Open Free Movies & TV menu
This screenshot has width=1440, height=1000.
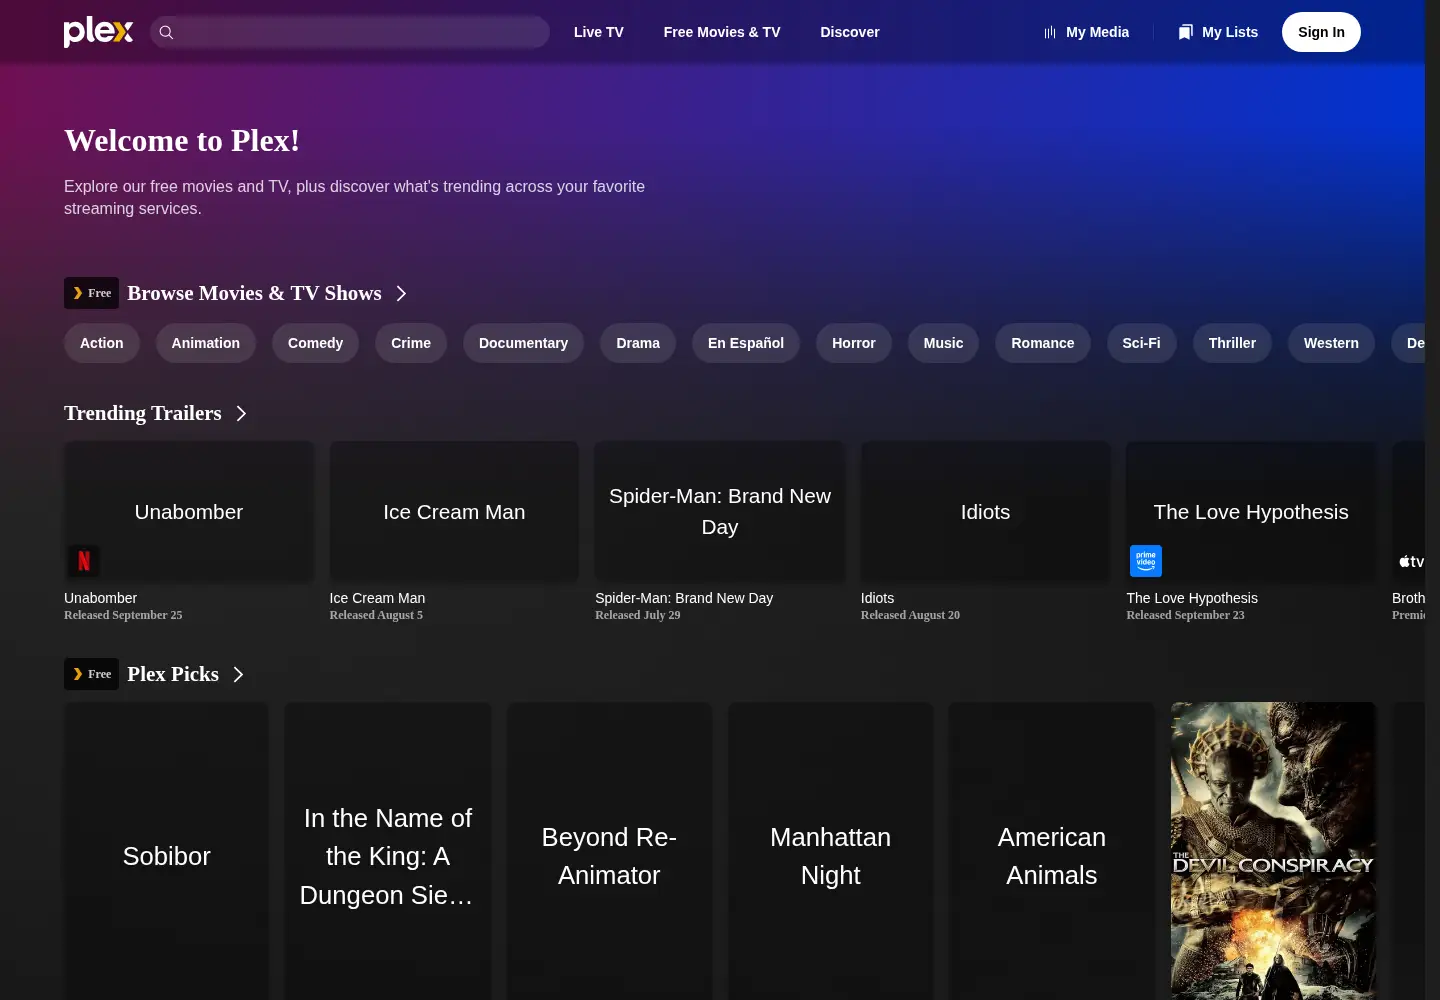point(722,32)
